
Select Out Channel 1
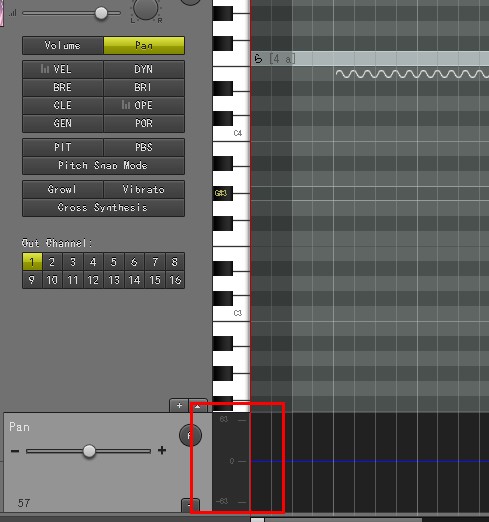tap(32, 262)
